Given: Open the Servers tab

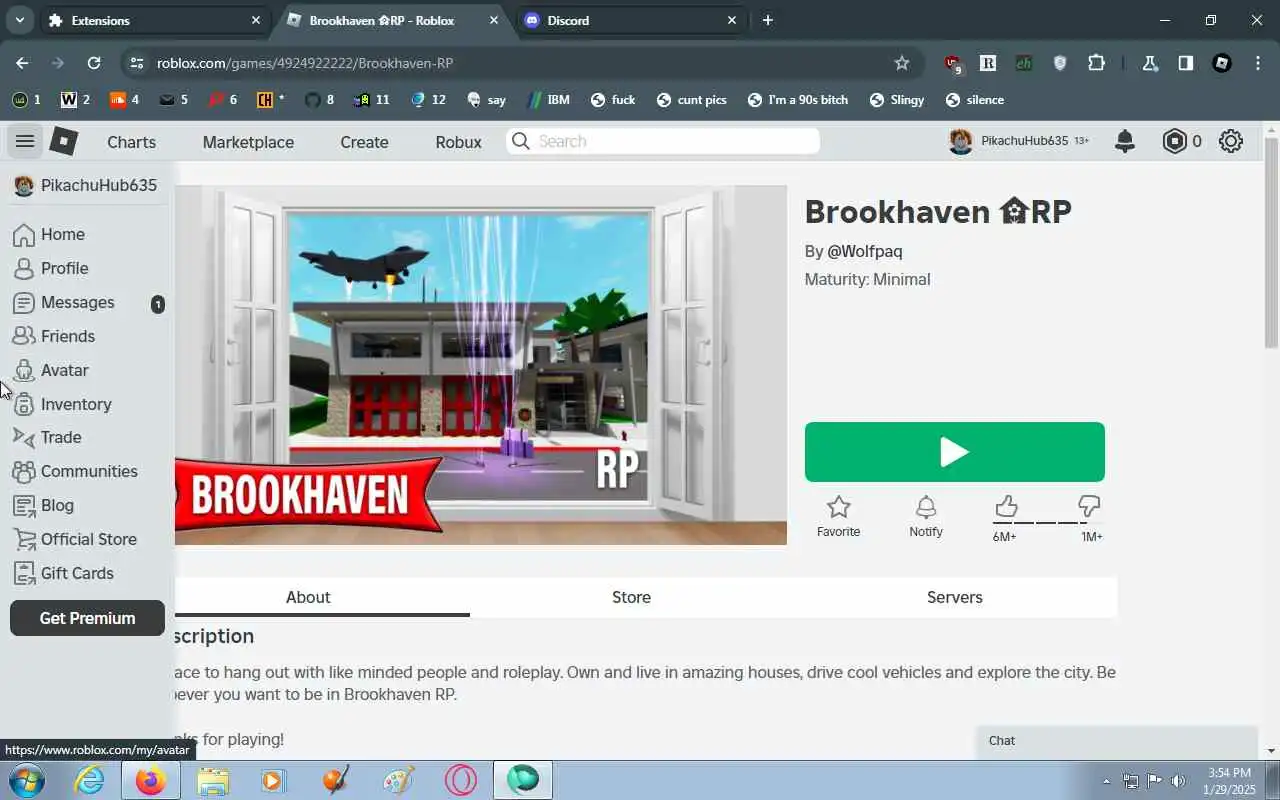Looking at the screenshot, I should [955, 597].
